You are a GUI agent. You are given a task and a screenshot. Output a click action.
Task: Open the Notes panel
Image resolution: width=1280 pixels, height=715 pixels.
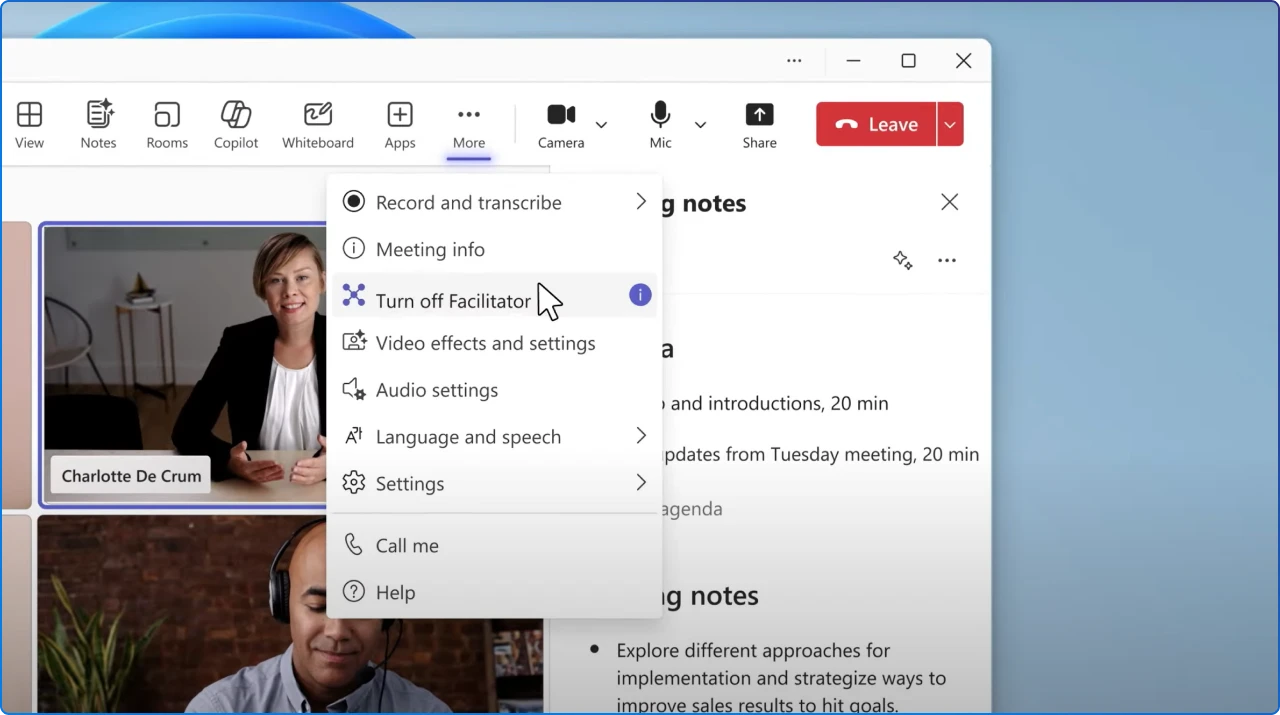98,125
